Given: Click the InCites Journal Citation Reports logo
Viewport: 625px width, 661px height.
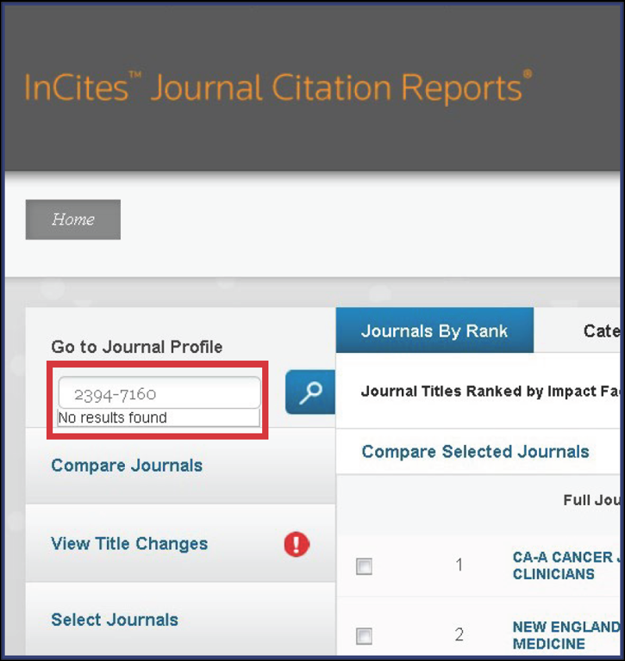Looking at the screenshot, I should pos(278,87).
